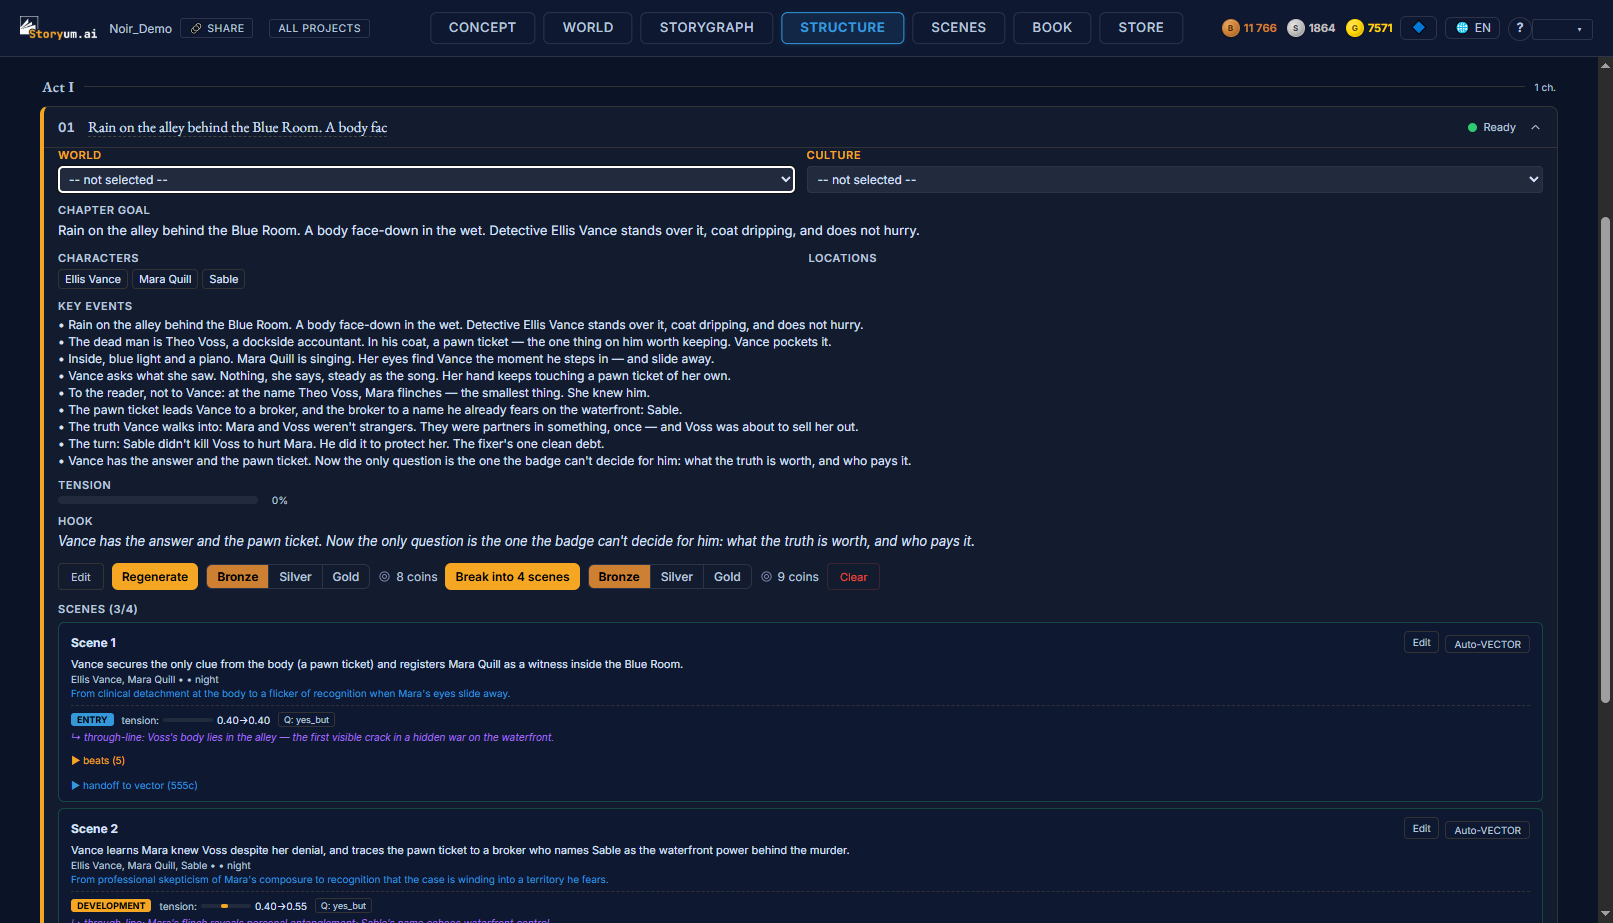Click the globe language icon

coord(1462,28)
